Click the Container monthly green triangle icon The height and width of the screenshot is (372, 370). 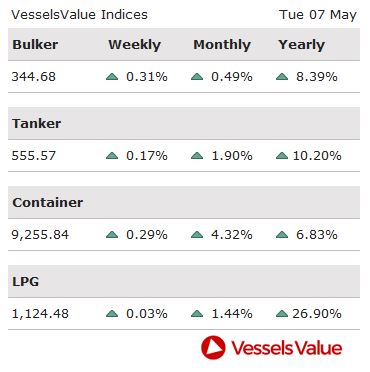[197, 235]
